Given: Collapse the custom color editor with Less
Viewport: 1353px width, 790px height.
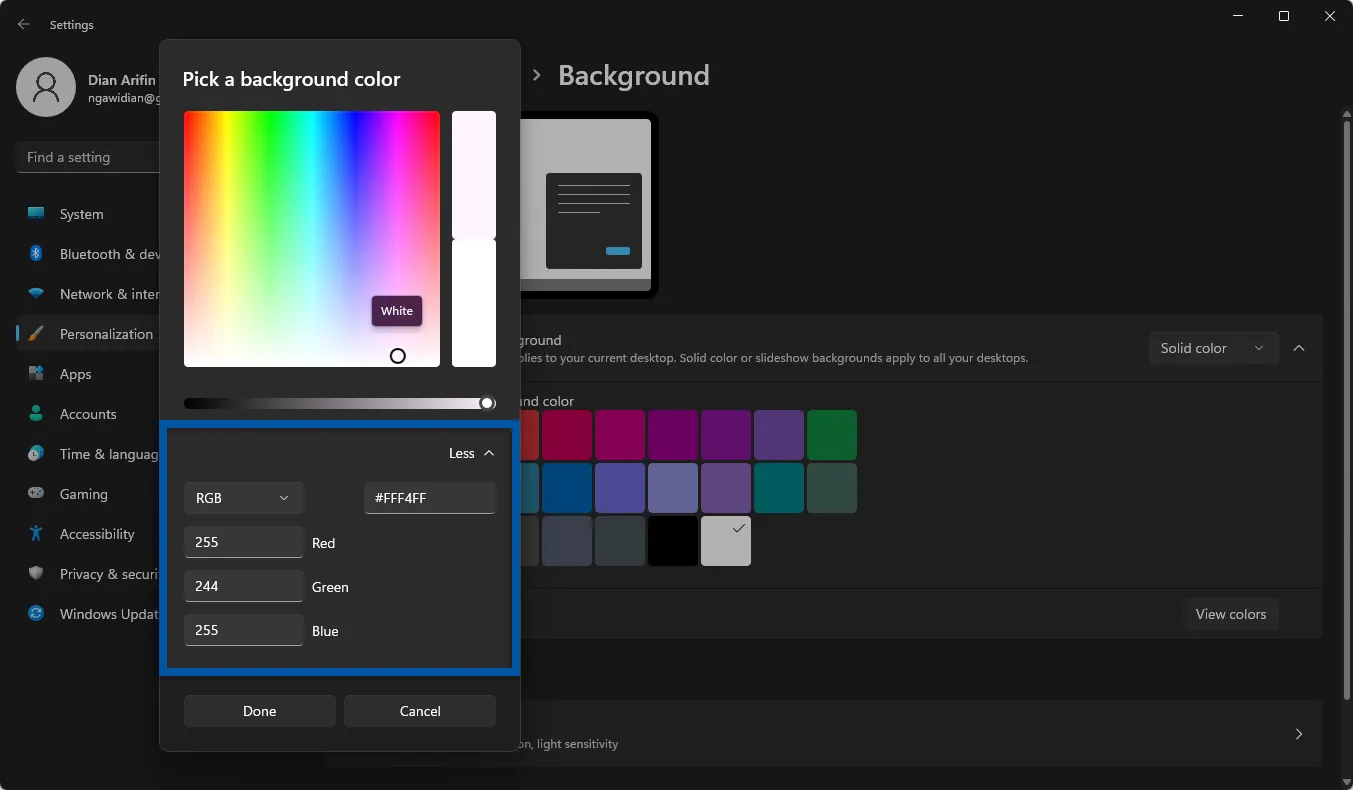Looking at the screenshot, I should pos(470,453).
